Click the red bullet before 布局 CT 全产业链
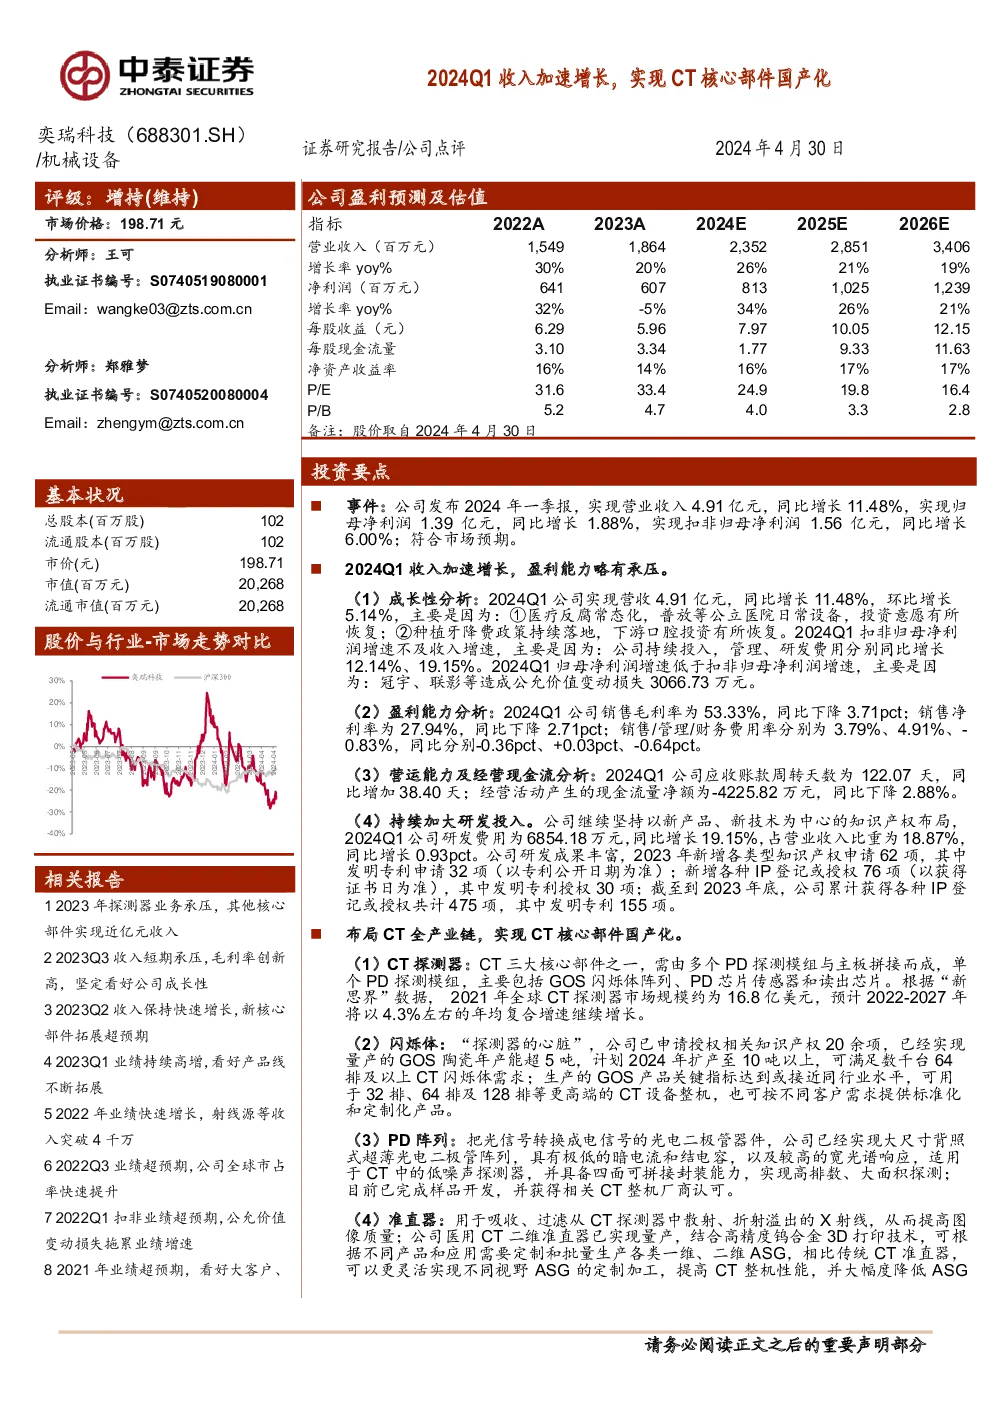This screenshot has height=1403, width=992. click(316, 934)
